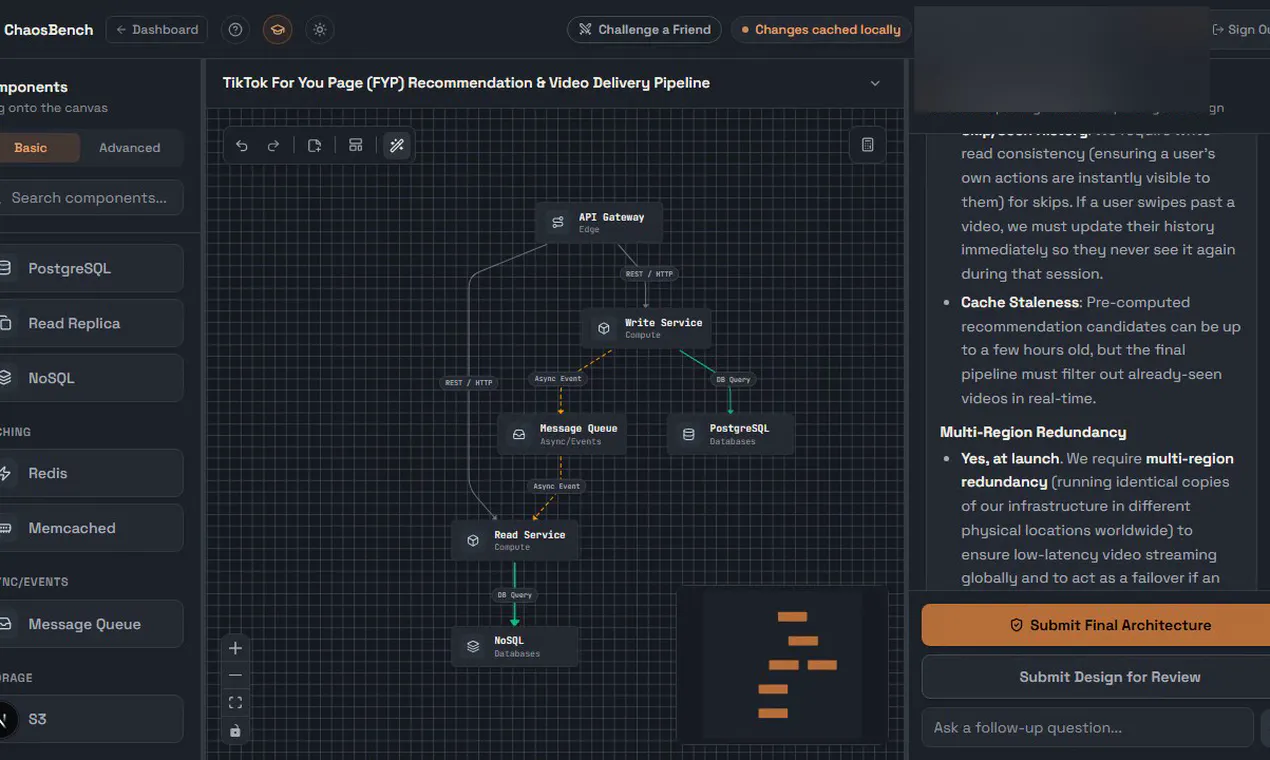The height and width of the screenshot is (760, 1270).
Task: Toggle the light/dark theme sun button
Action: coord(320,30)
